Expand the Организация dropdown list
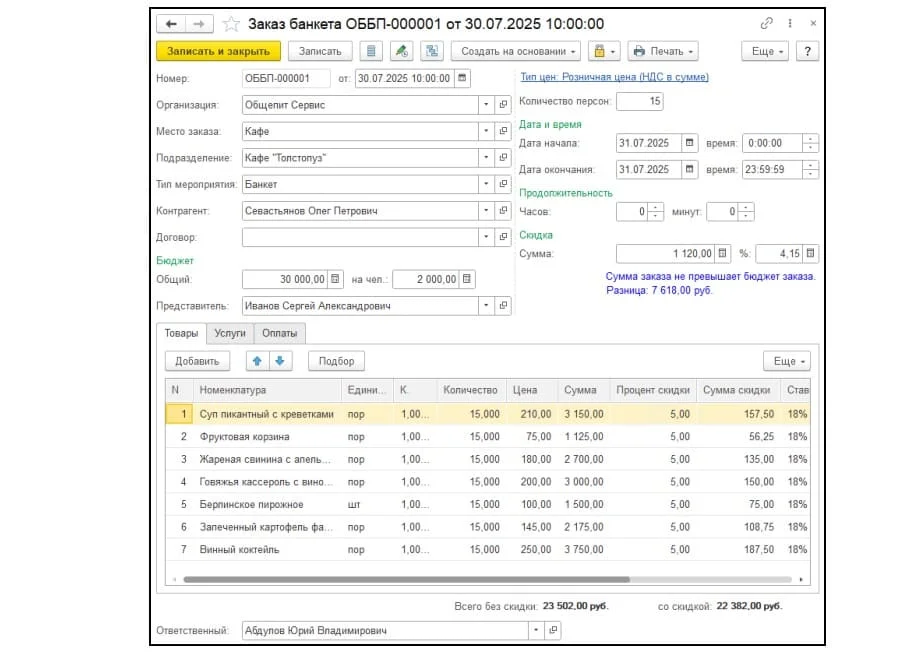 486,105
